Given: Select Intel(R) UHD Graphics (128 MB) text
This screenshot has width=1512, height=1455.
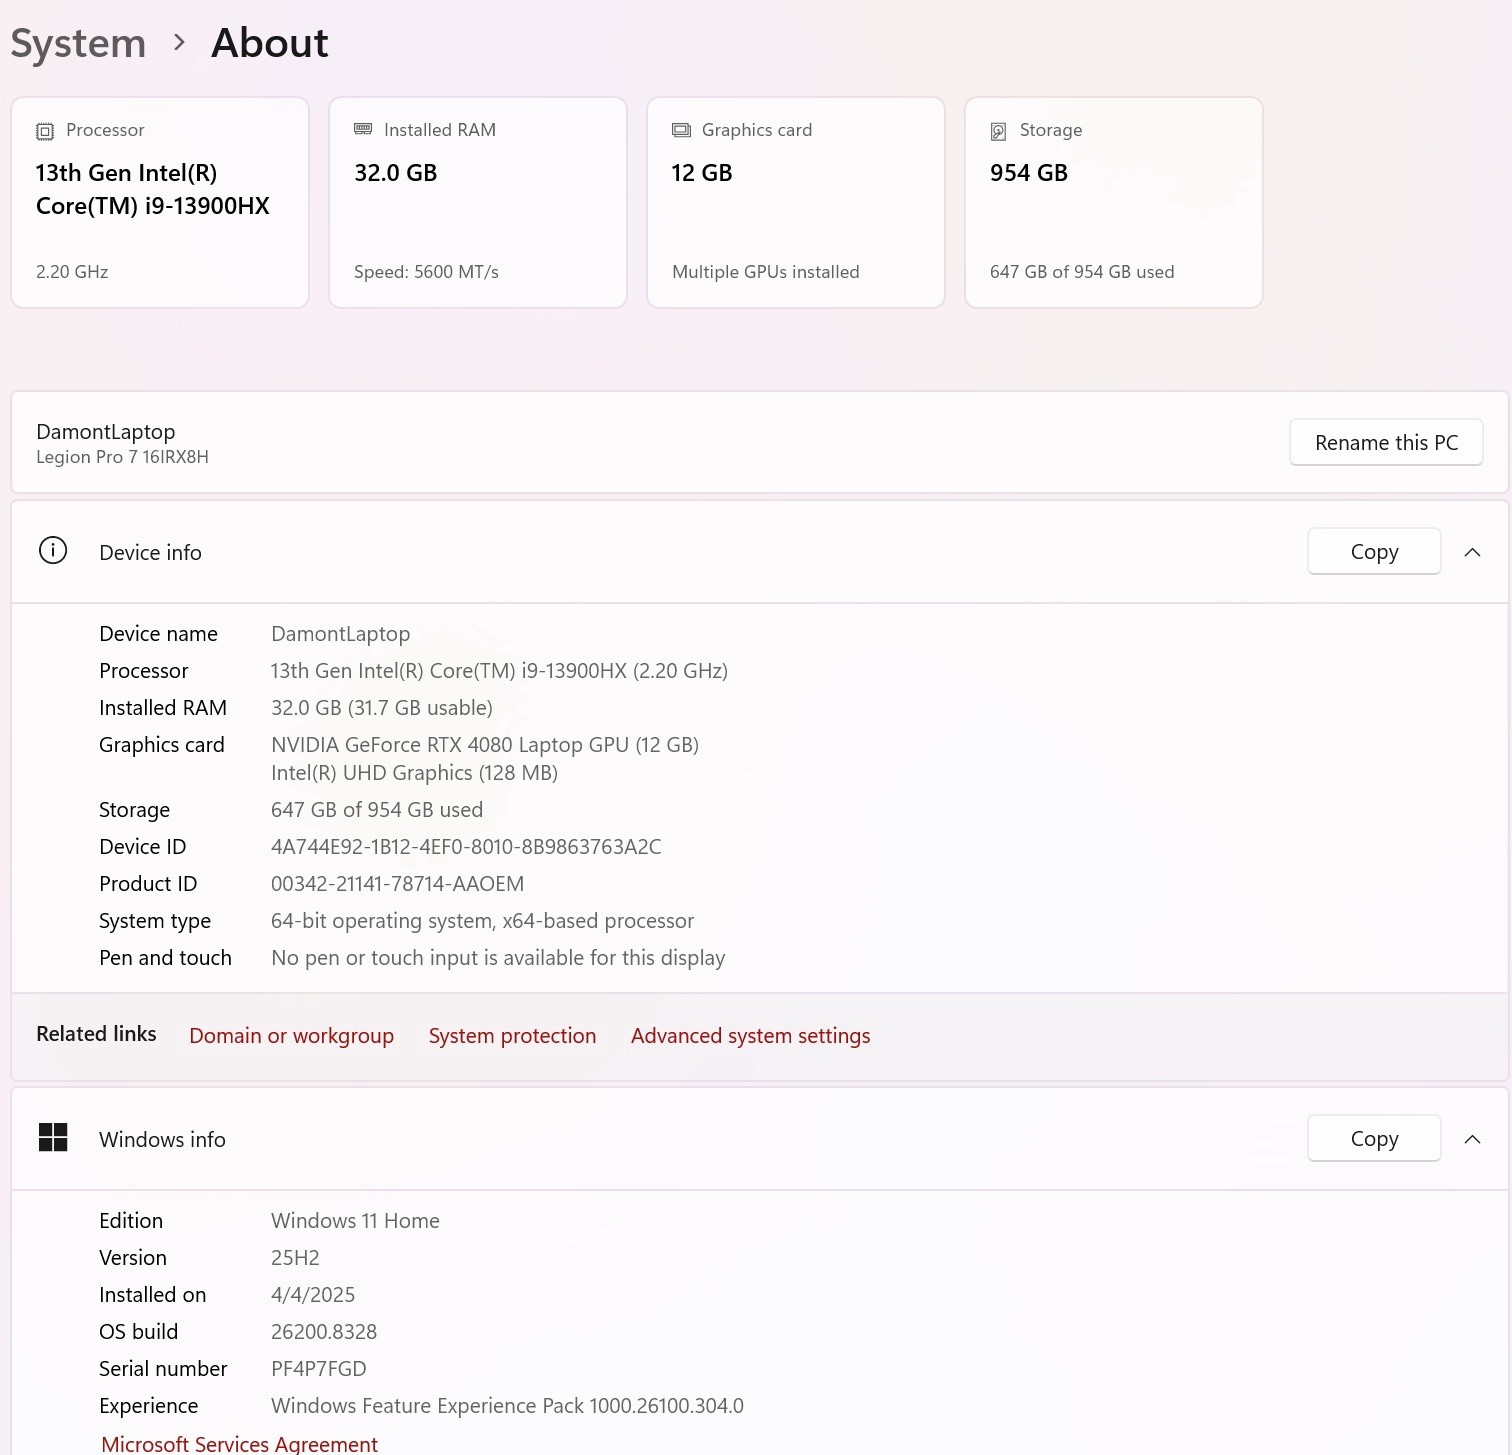Looking at the screenshot, I should (414, 772).
